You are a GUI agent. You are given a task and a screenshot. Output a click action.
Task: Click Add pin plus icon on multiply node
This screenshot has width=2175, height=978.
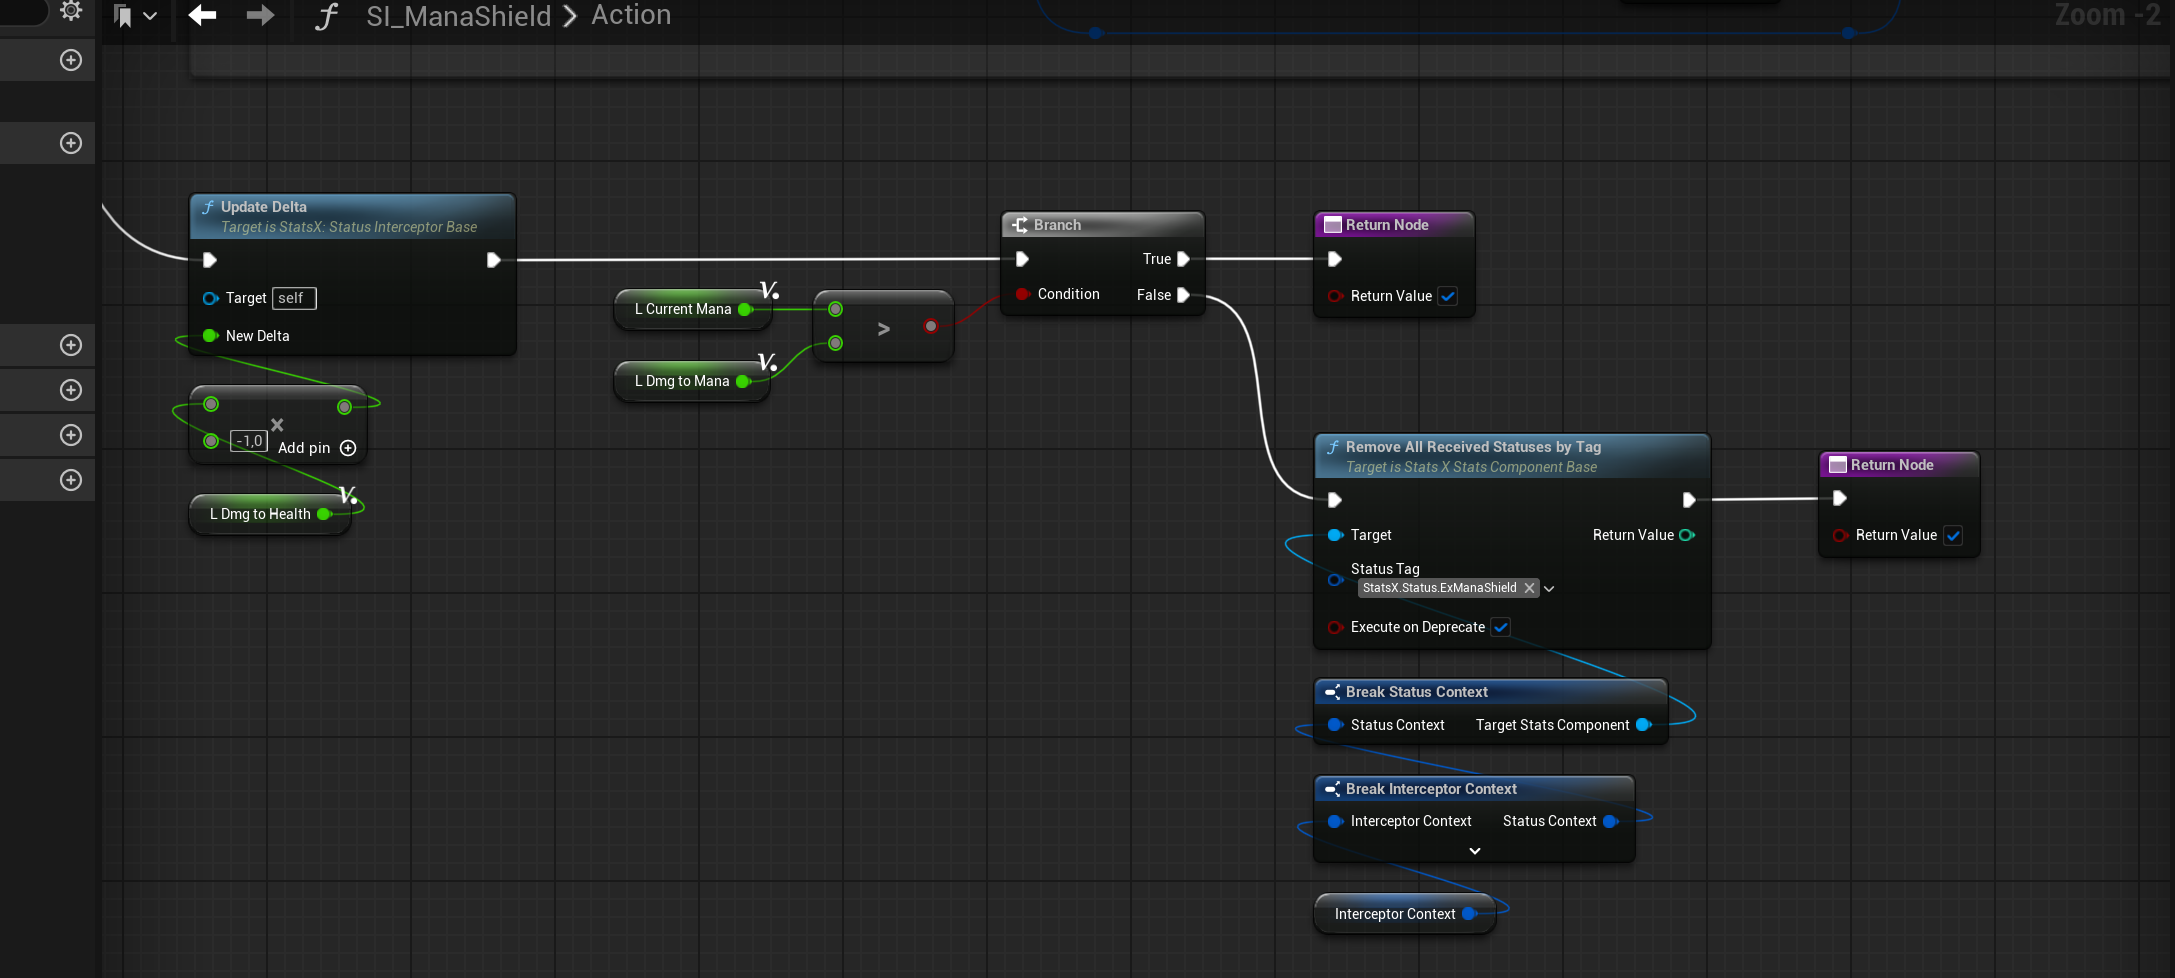point(348,448)
